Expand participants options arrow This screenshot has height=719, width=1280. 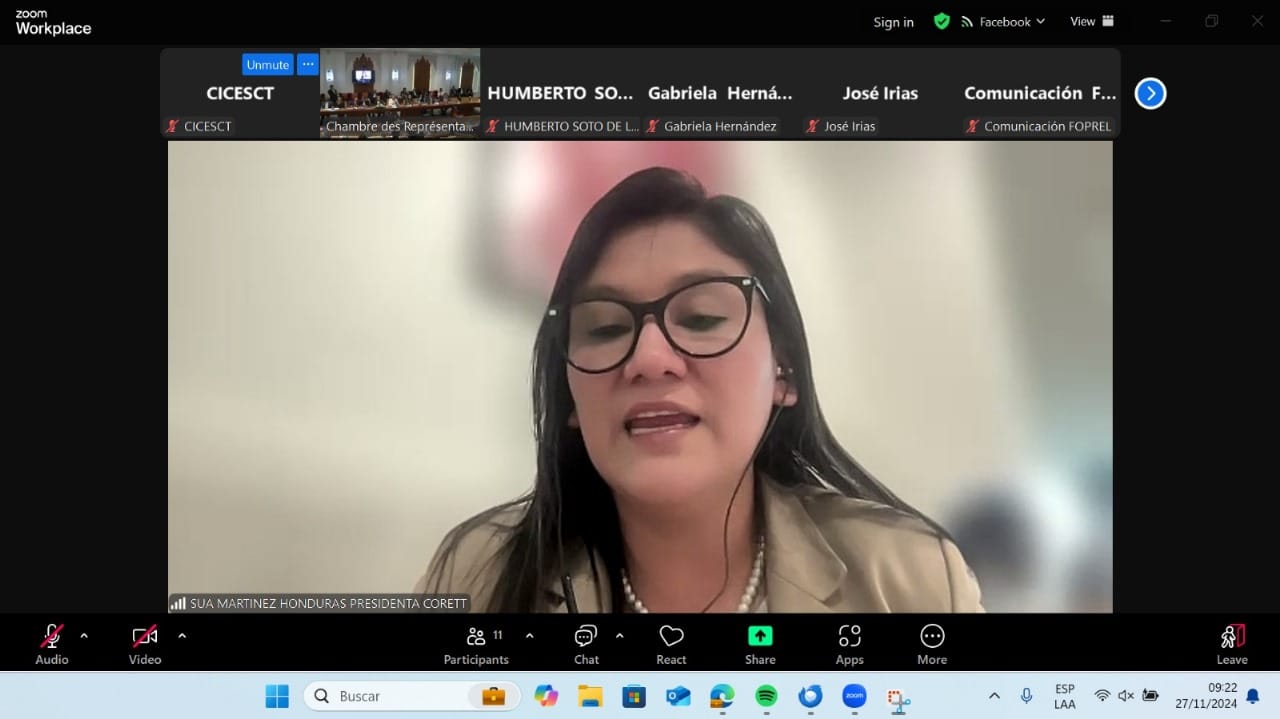tap(530, 635)
